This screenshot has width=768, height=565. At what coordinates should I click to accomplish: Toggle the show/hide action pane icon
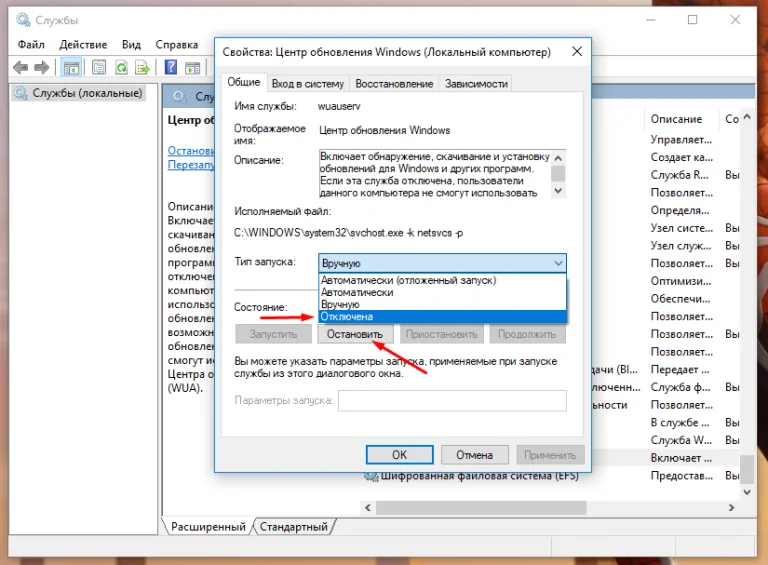192,68
